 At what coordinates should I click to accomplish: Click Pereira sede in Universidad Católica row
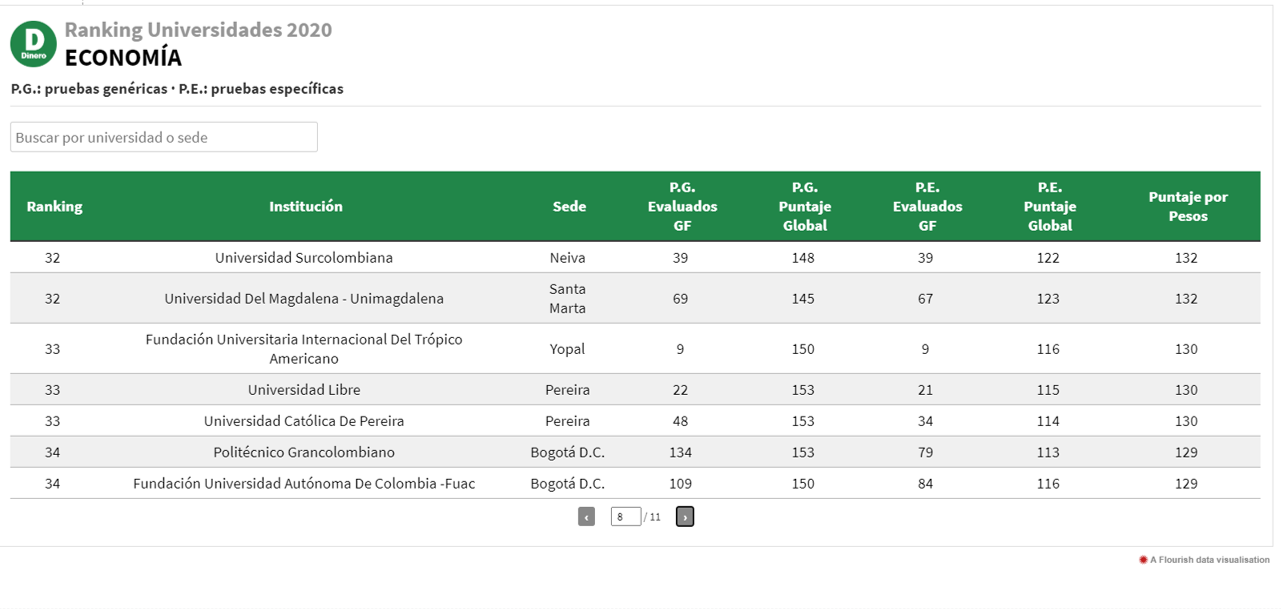[568, 421]
